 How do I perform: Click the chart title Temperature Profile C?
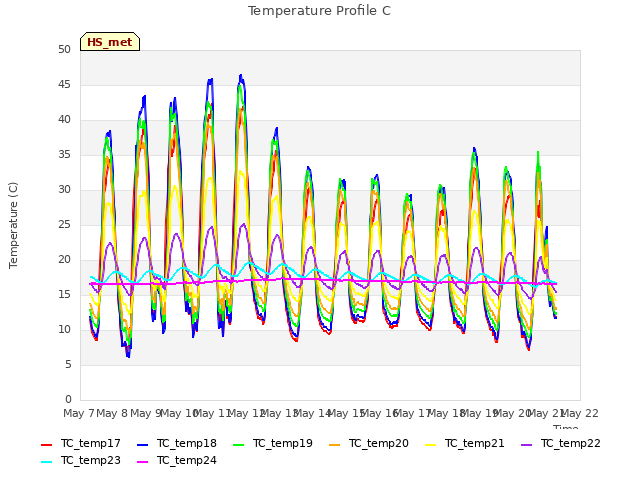(320, 11)
